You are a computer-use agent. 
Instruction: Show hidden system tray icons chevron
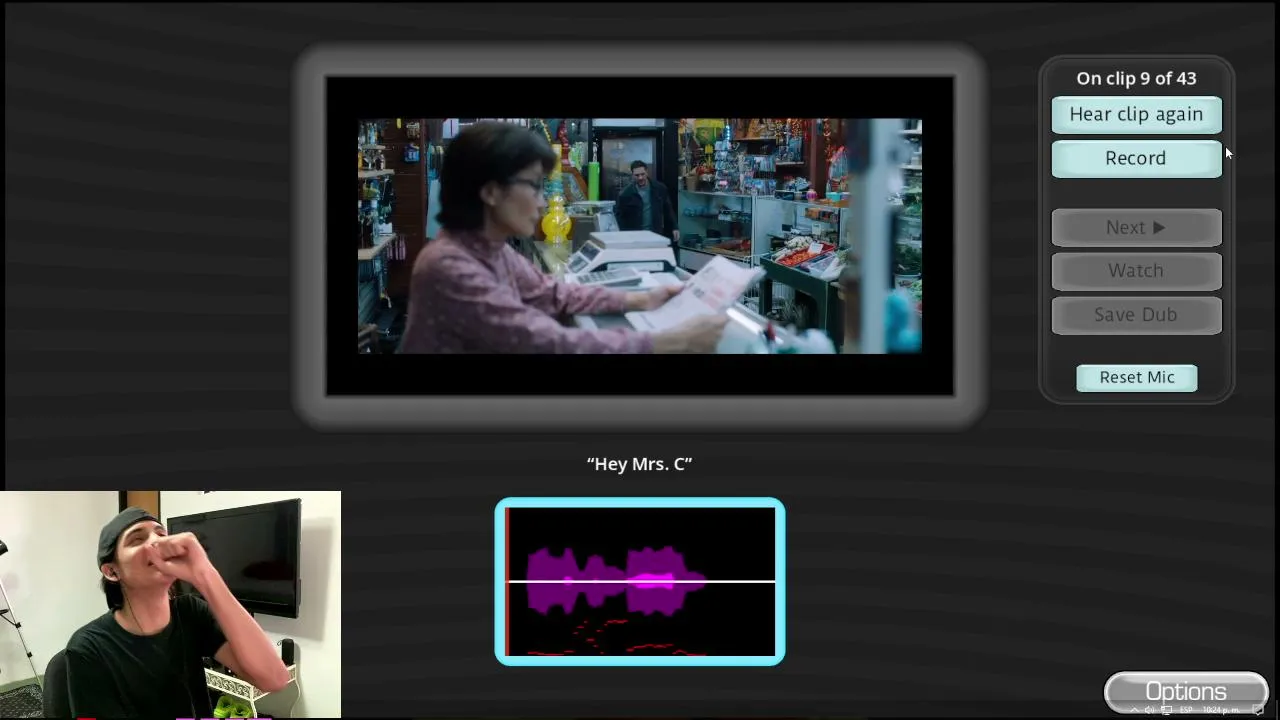point(1134,710)
